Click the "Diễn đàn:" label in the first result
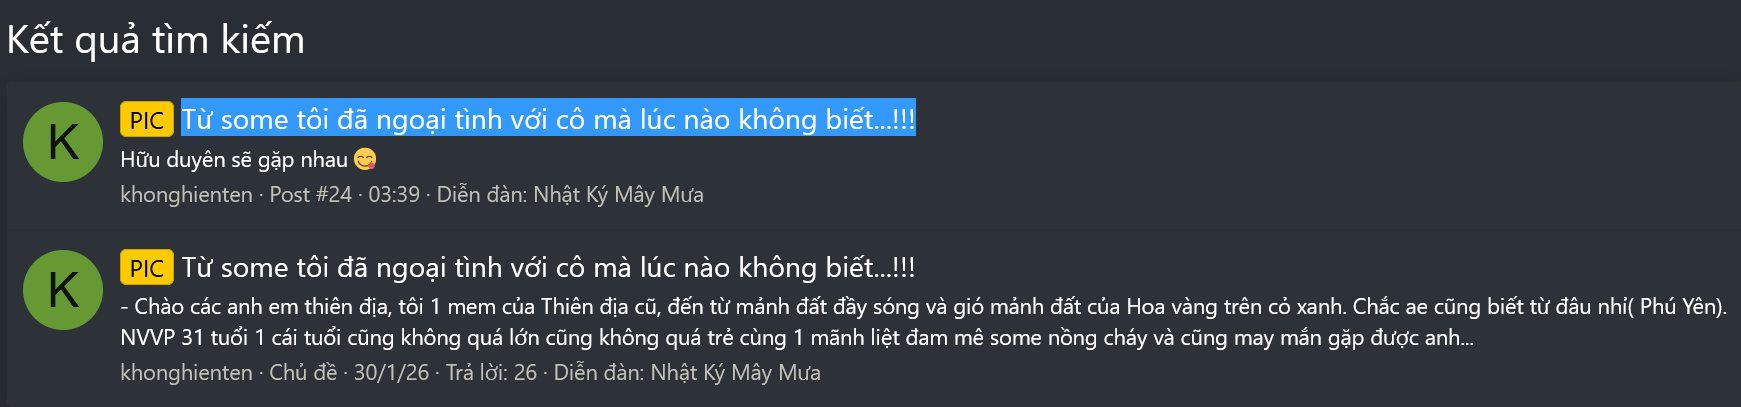1741x407 pixels. pyautogui.click(x=482, y=195)
